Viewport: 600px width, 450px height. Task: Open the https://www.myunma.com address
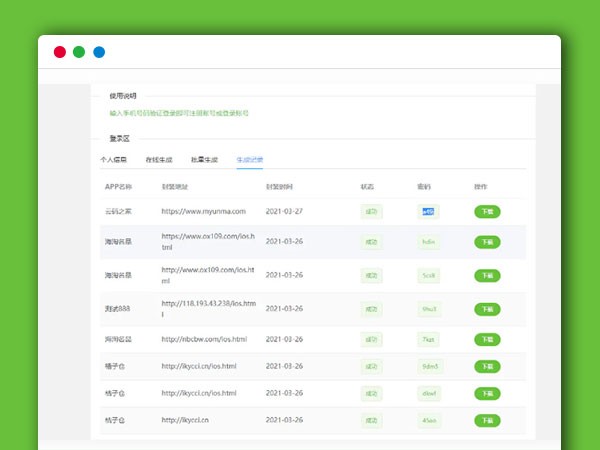[x=203, y=211]
